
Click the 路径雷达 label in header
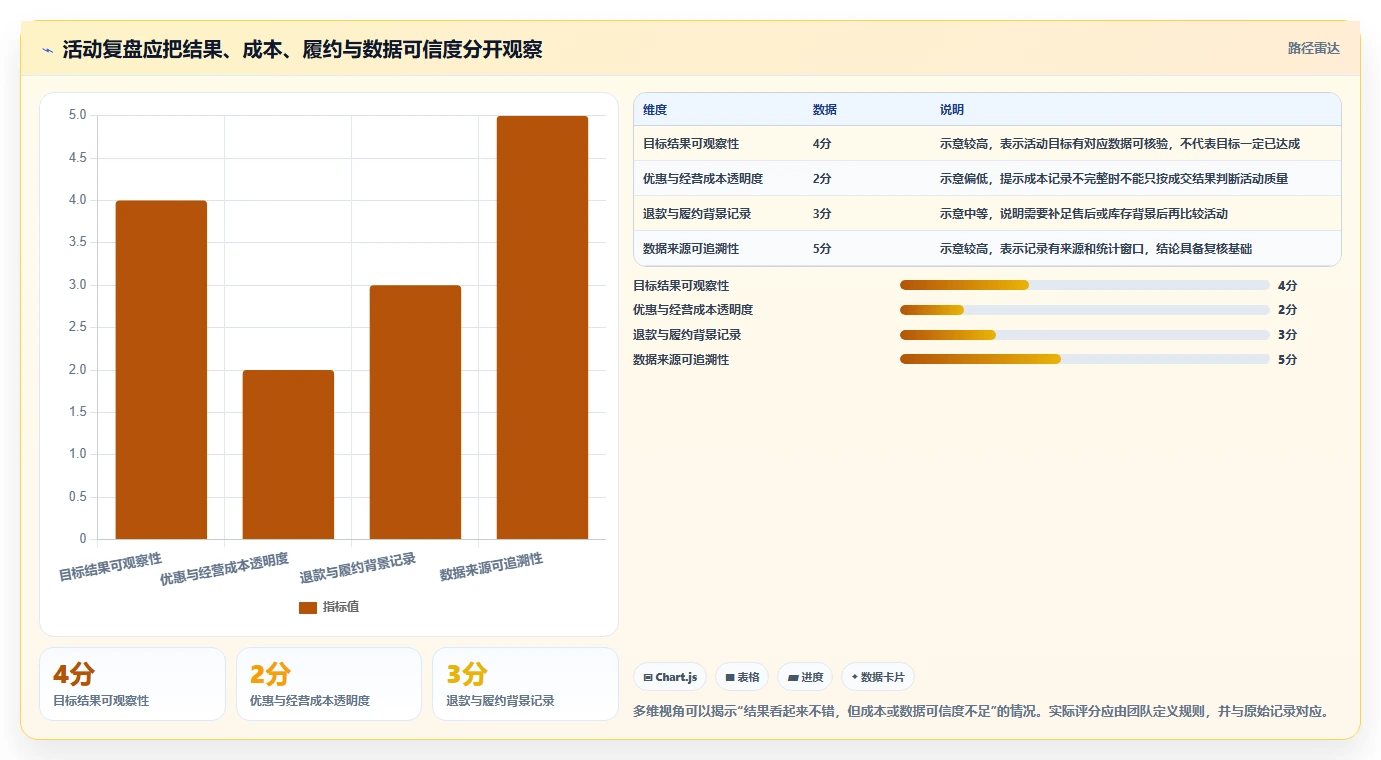click(1313, 48)
